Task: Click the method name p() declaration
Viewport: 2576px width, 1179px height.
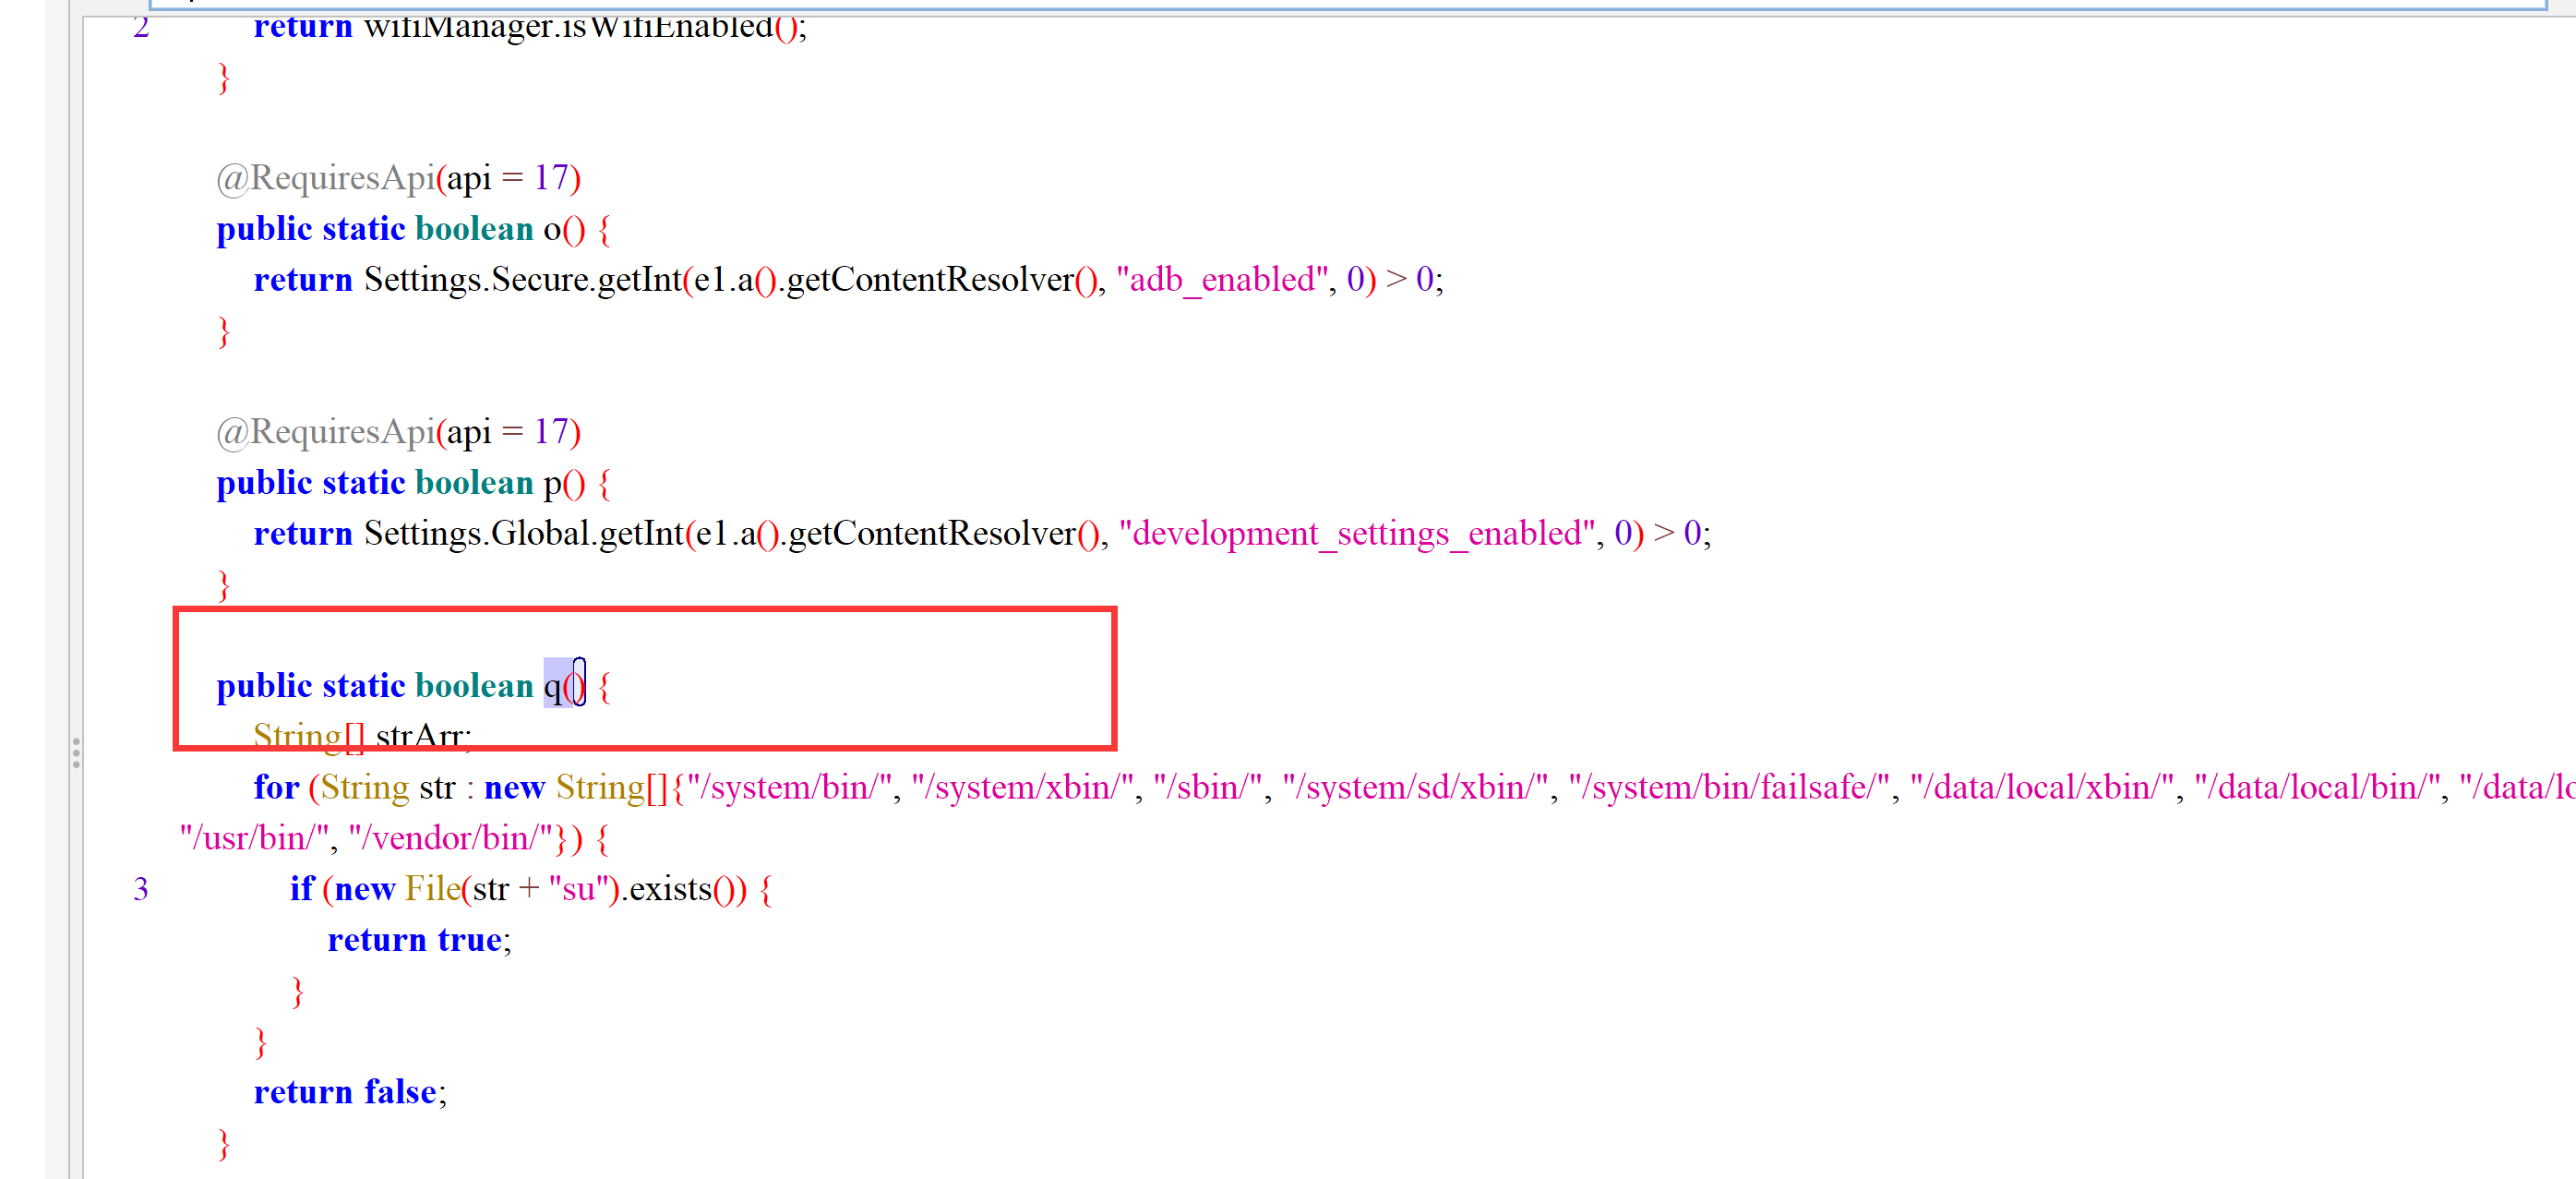Action: tap(563, 483)
